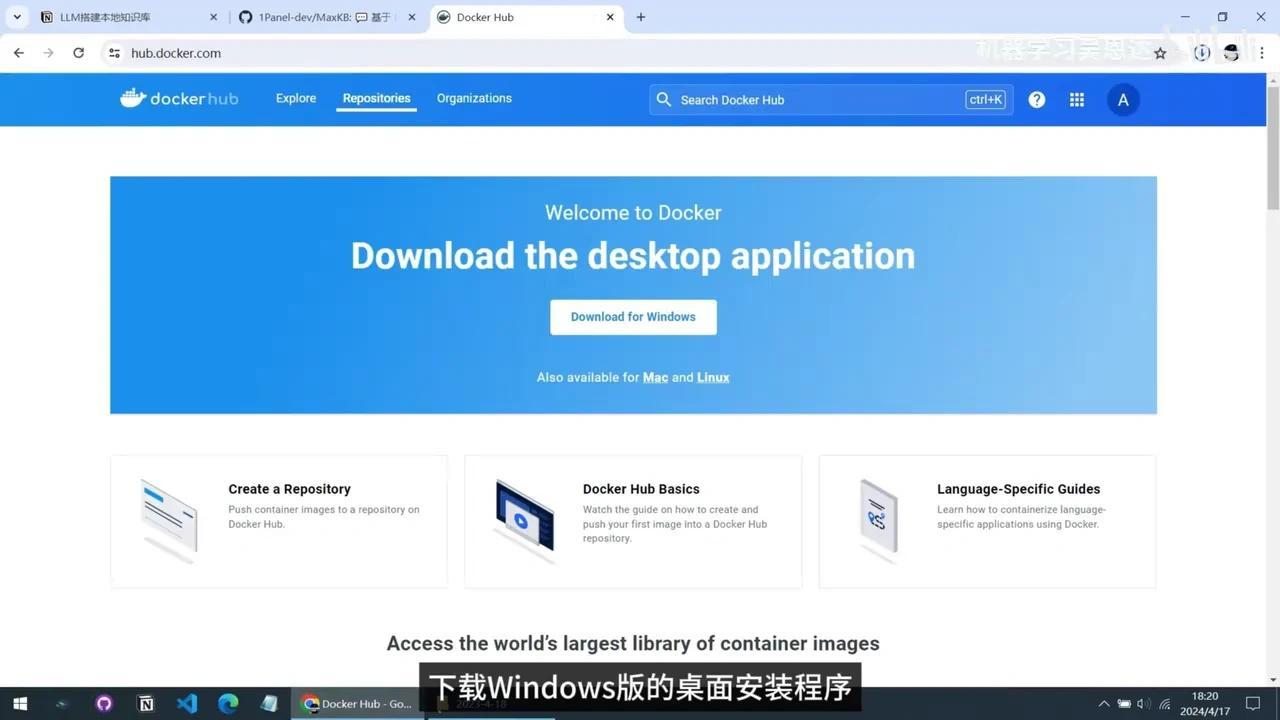
Task: Open the Windows Start menu
Action: 19,704
